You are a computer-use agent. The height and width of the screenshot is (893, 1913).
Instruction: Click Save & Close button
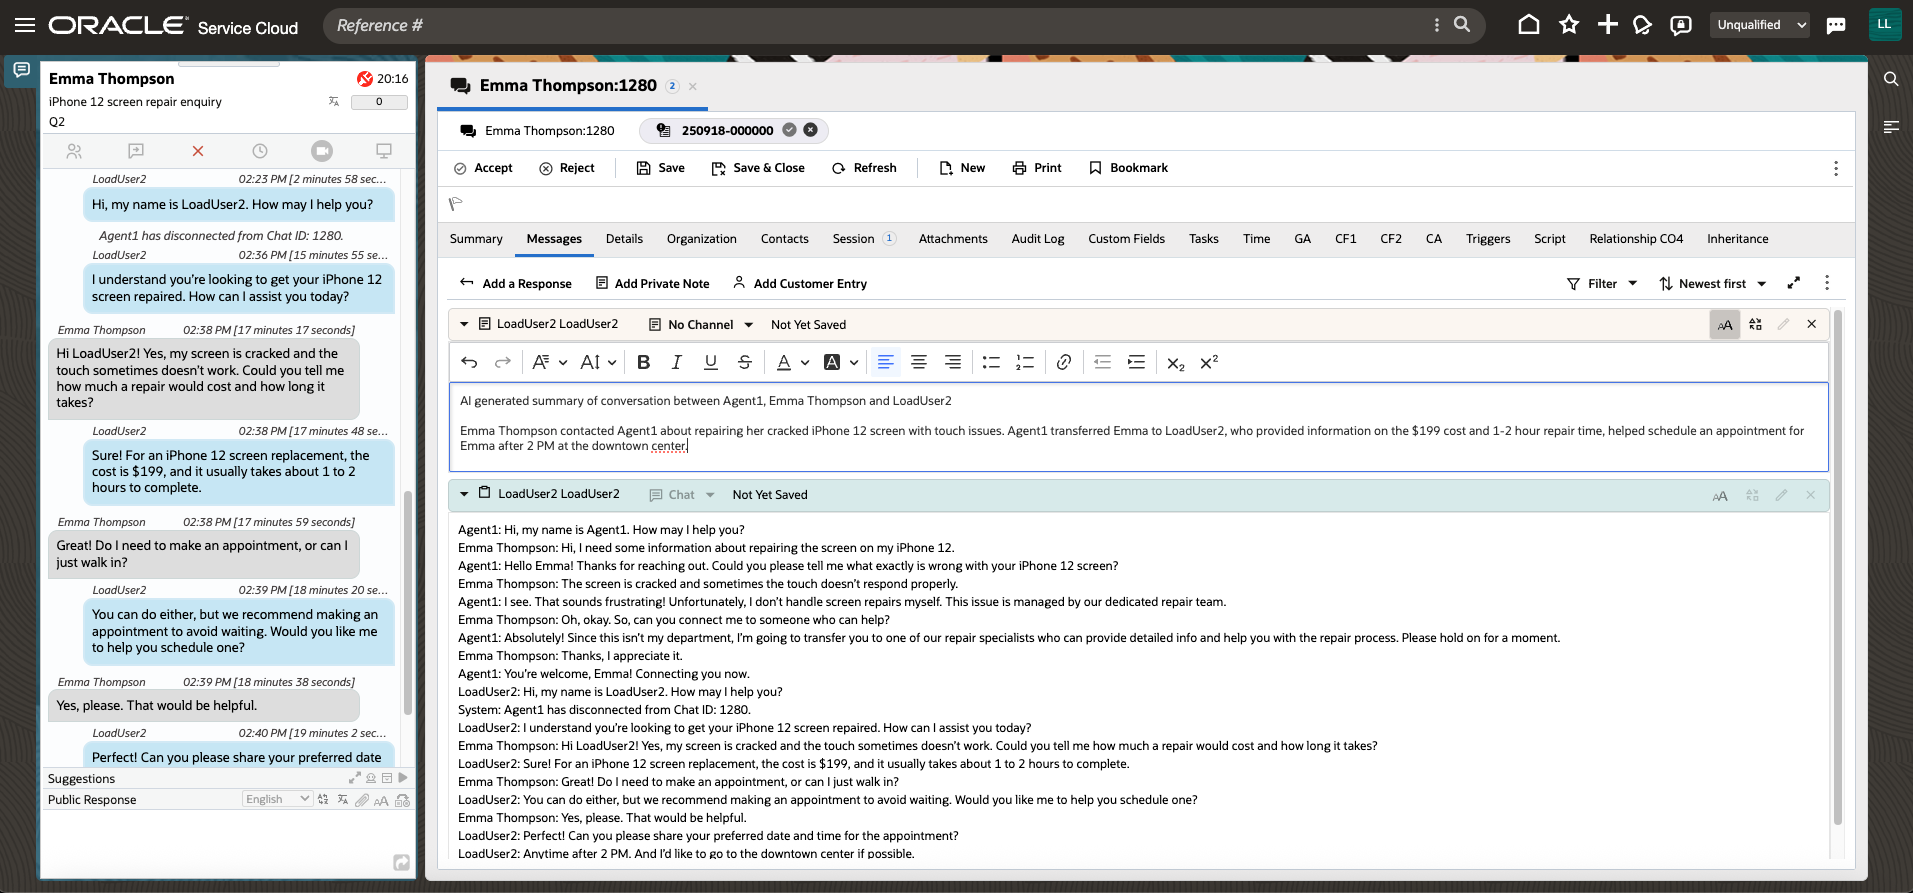pyautogui.click(x=758, y=168)
